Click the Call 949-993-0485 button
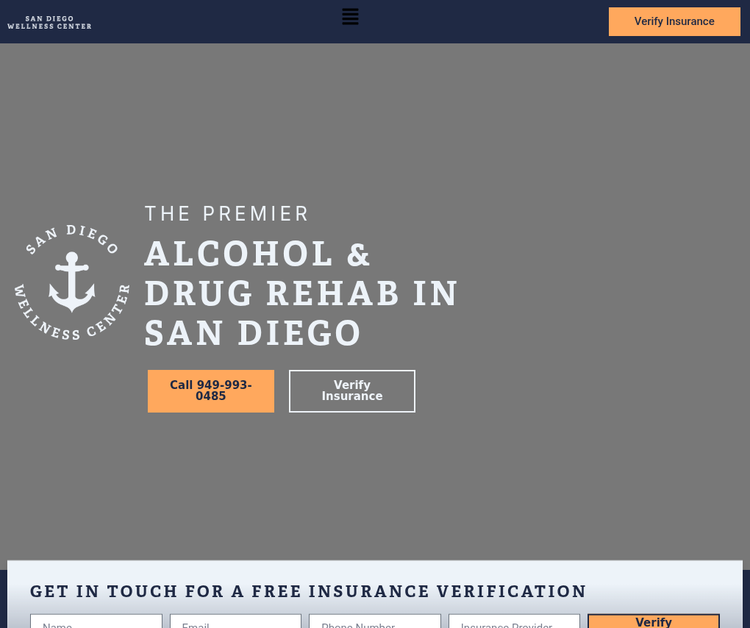This screenshot has width=750, height=628. coord(210,391)
